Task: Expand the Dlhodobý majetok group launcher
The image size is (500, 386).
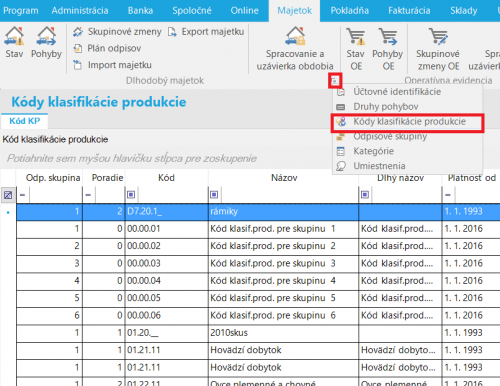Action: click(x=334, y=80)
